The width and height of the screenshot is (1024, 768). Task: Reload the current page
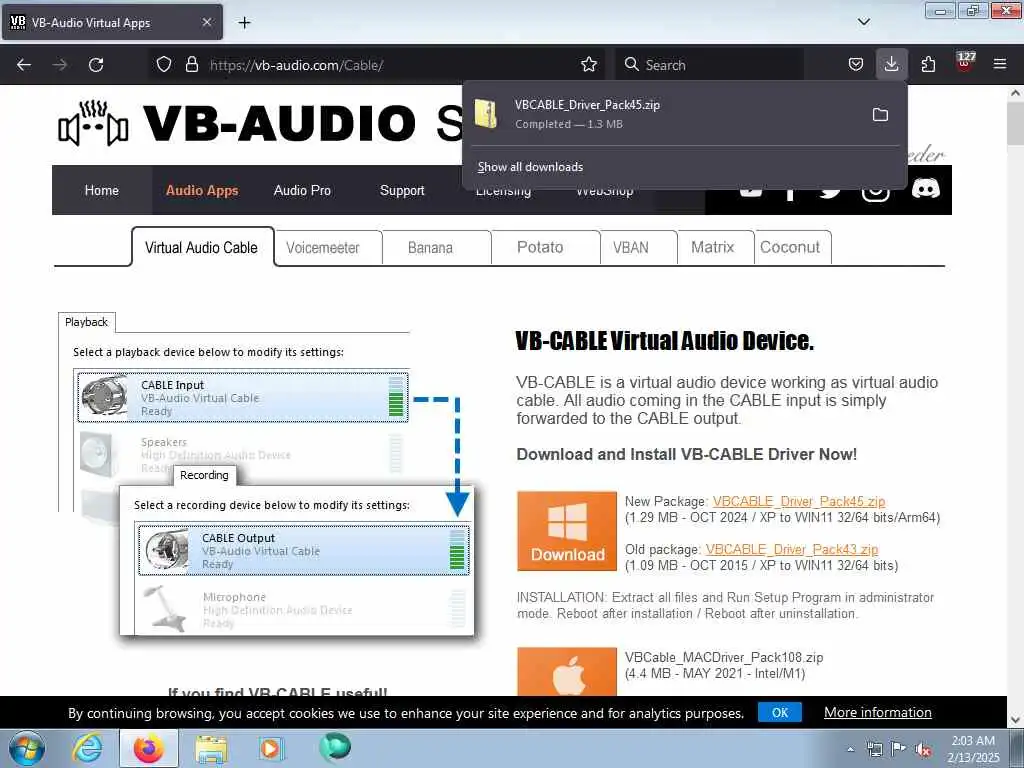pyautogui.click(x=96, y=65)
